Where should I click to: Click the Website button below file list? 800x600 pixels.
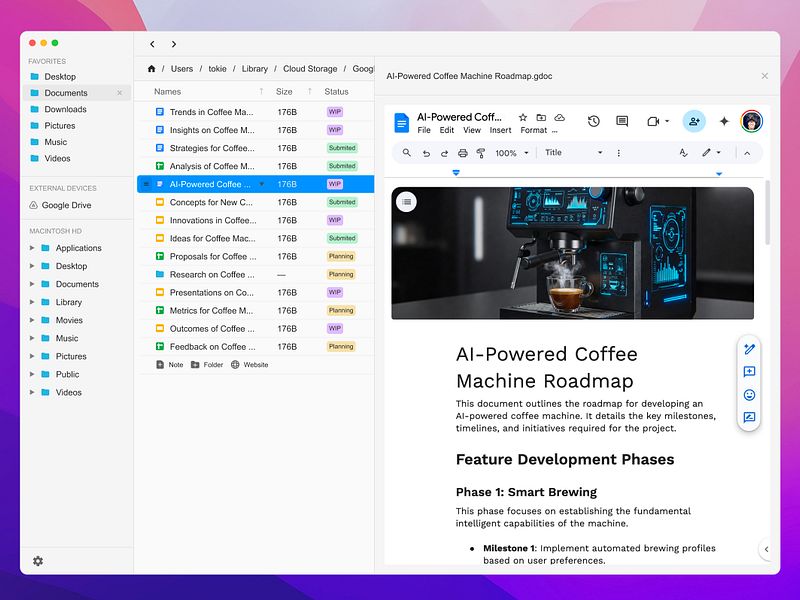click(250, 365)
